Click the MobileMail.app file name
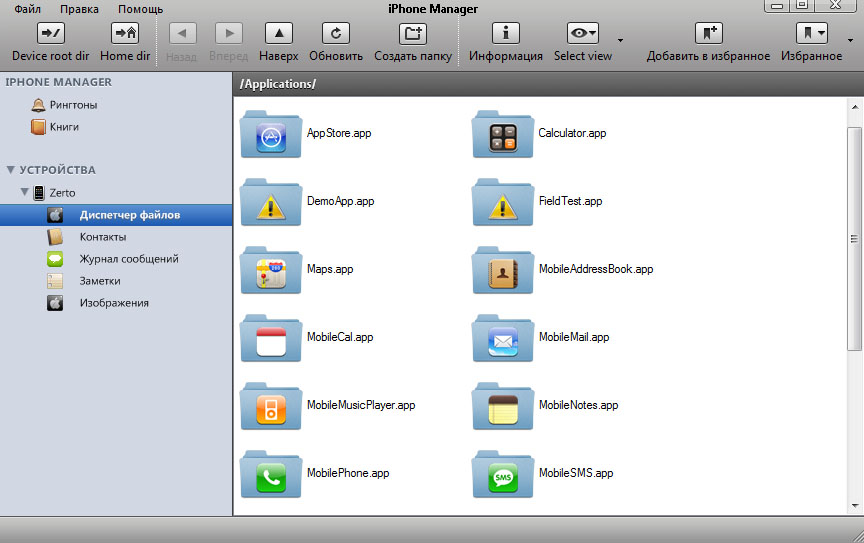 574,337
